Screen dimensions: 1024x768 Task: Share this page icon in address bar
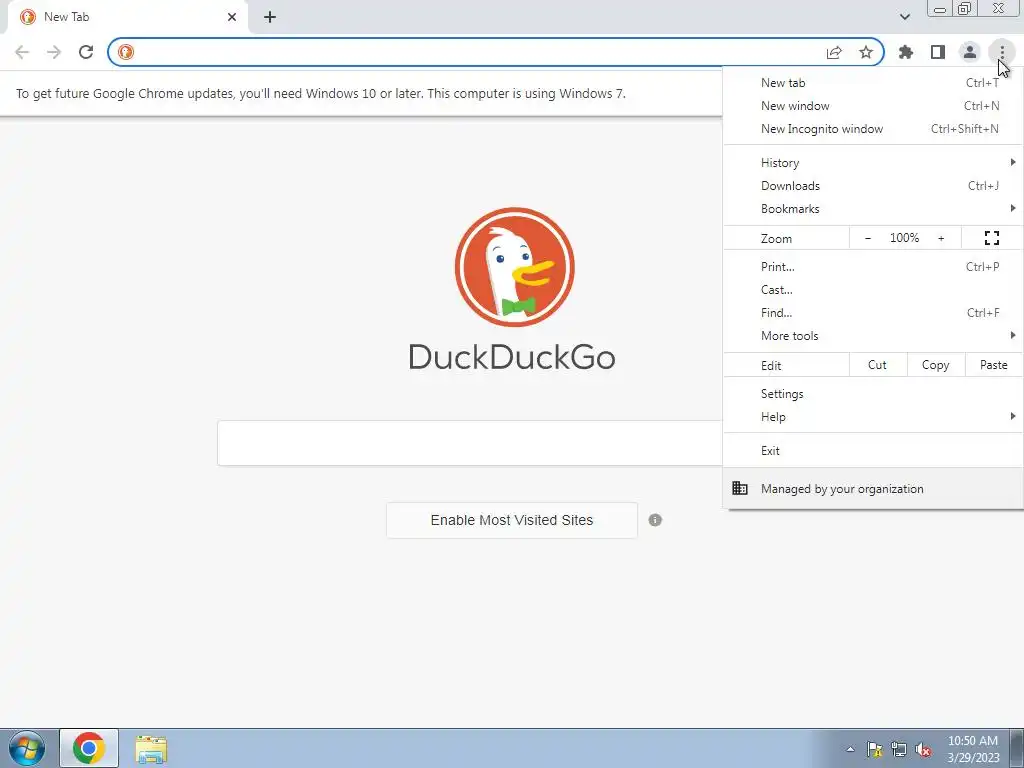(834, 52)
